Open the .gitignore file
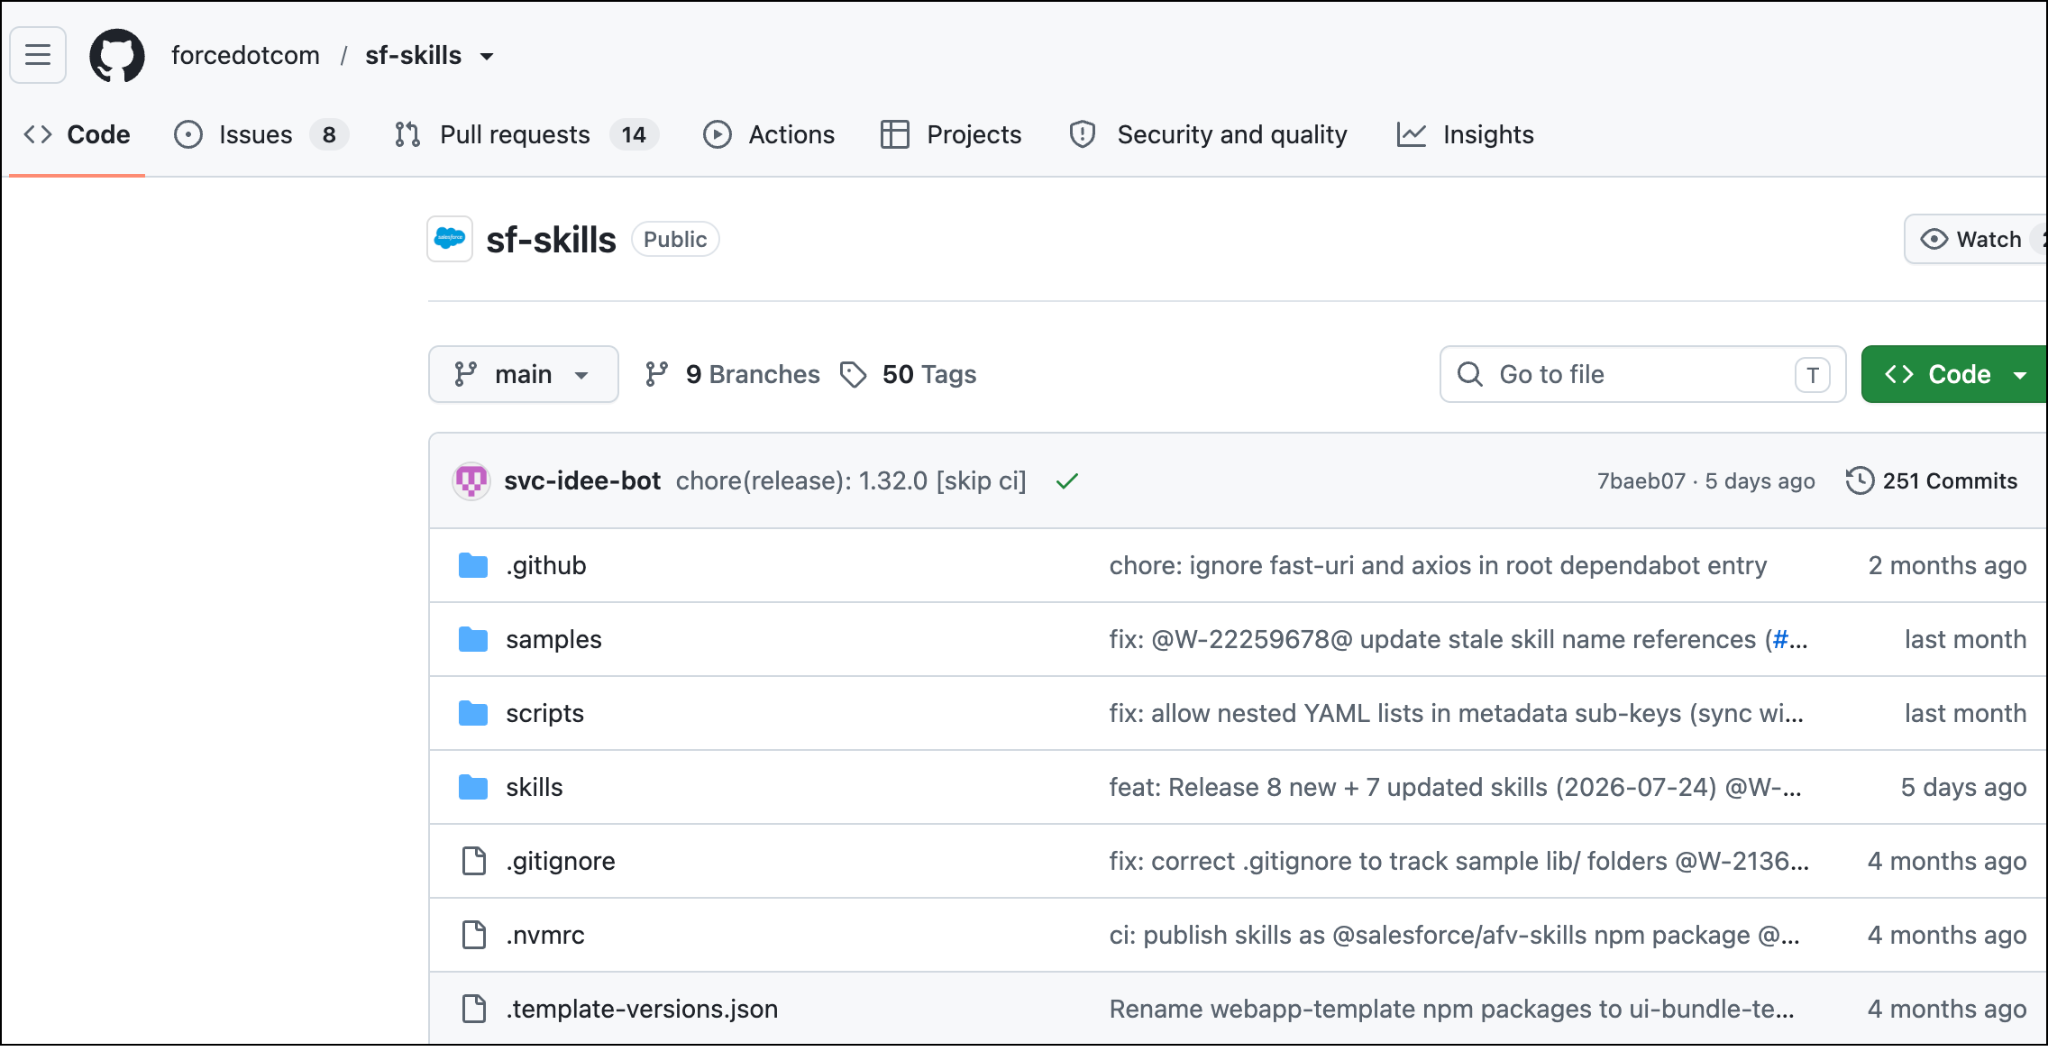Screen dimensions: 2048x1046 point(561,861)
